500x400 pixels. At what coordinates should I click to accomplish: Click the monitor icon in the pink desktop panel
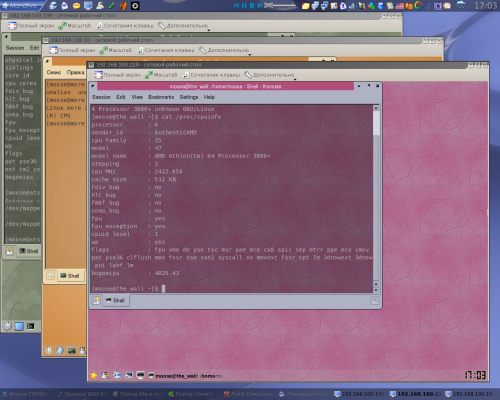(x=140, y=375)
